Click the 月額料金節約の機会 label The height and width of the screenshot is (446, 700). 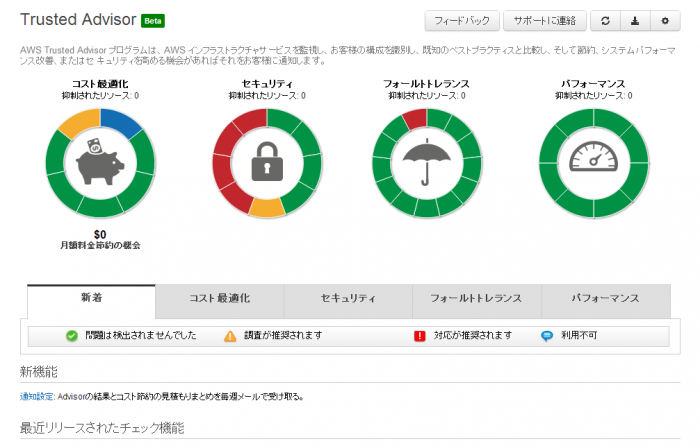click(100, 245)
